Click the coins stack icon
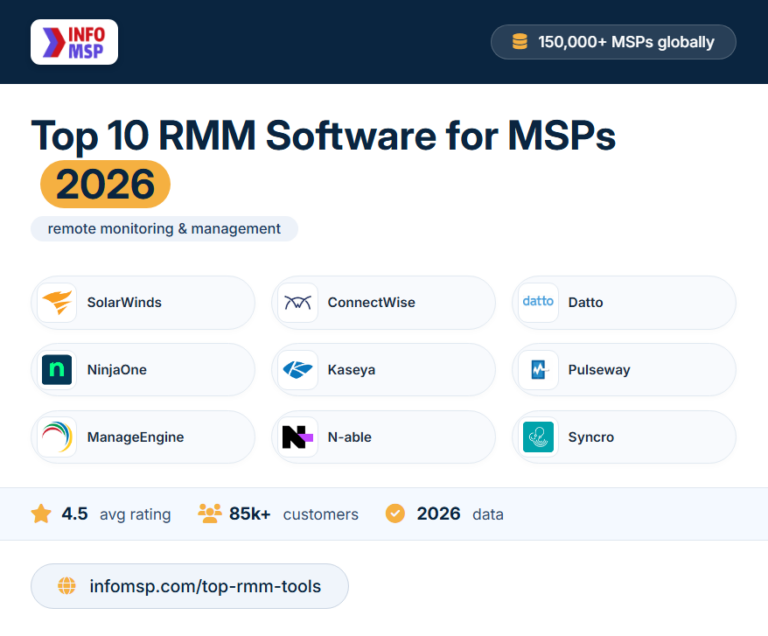The height and width of the screenshot is (636, 768). [x=520, y=42]
